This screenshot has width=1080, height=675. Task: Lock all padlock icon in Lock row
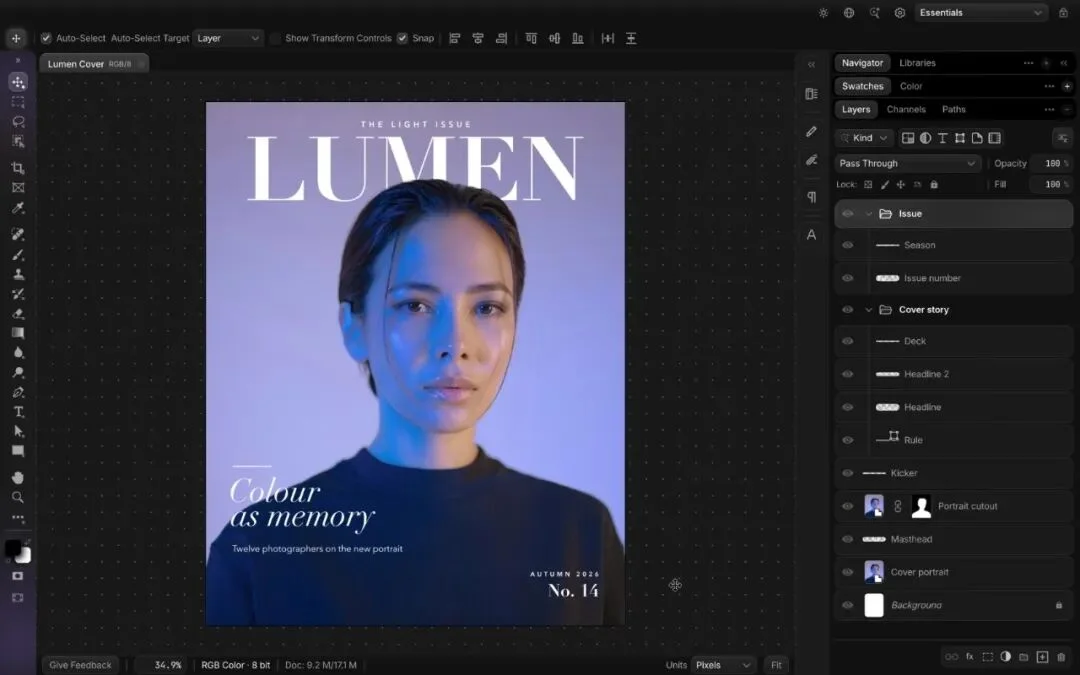click(934, 185)
